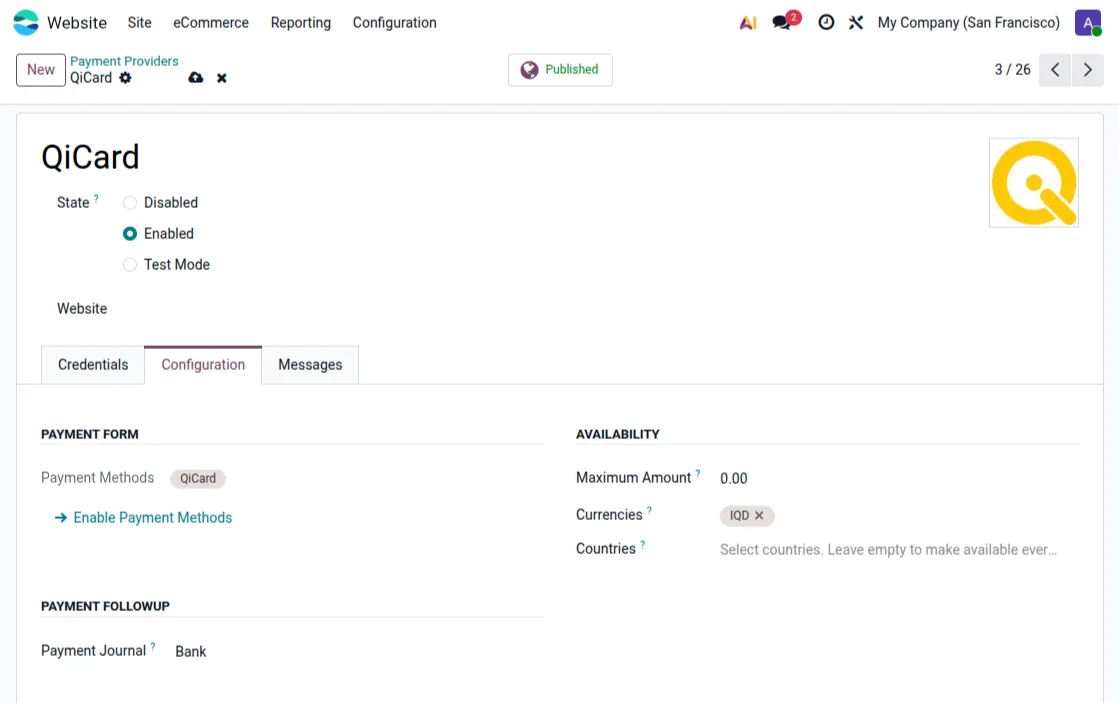The image size is (1119, 703).
Task: Open the Site menu
Action: [139, 23]
